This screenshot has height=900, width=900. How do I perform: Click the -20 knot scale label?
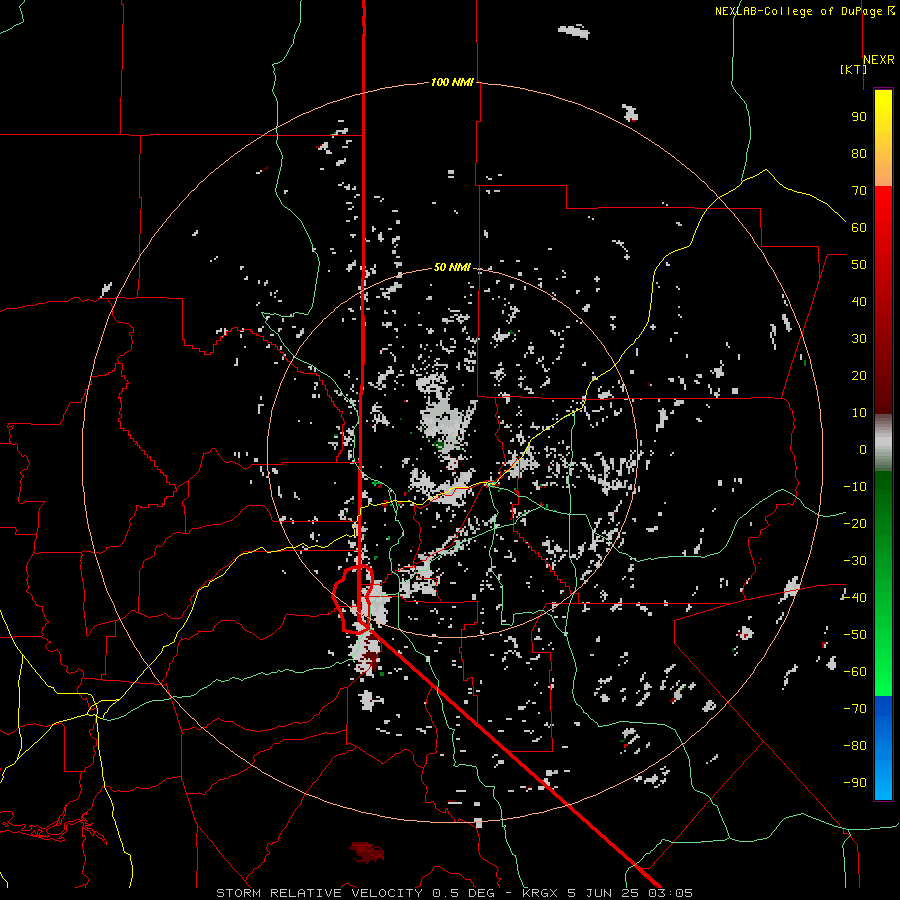(x=855, y=524)
